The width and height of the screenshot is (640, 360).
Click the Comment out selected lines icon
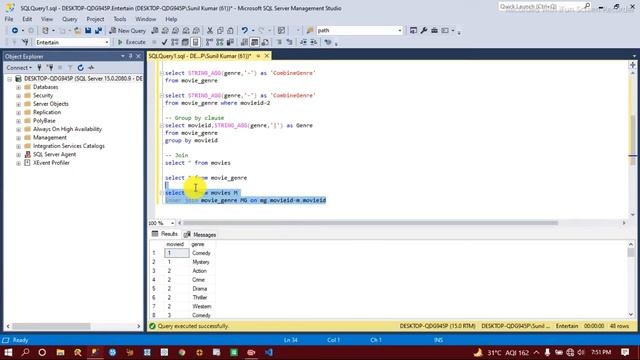click(x=279, y=42)
